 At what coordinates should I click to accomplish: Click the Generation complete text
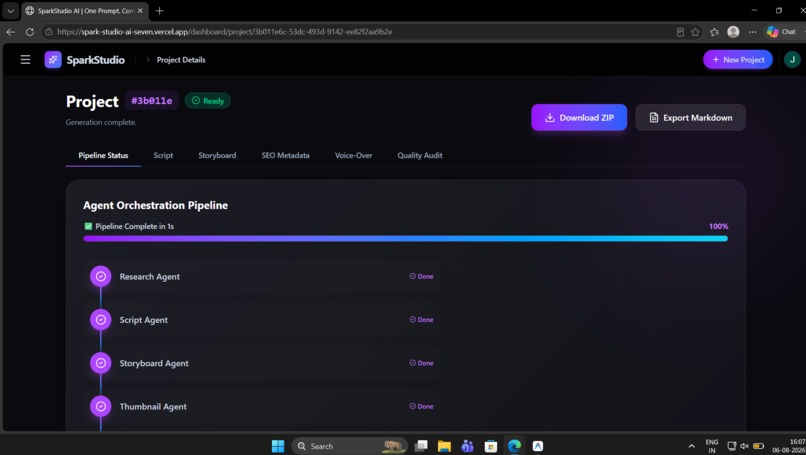coord(101,122)
